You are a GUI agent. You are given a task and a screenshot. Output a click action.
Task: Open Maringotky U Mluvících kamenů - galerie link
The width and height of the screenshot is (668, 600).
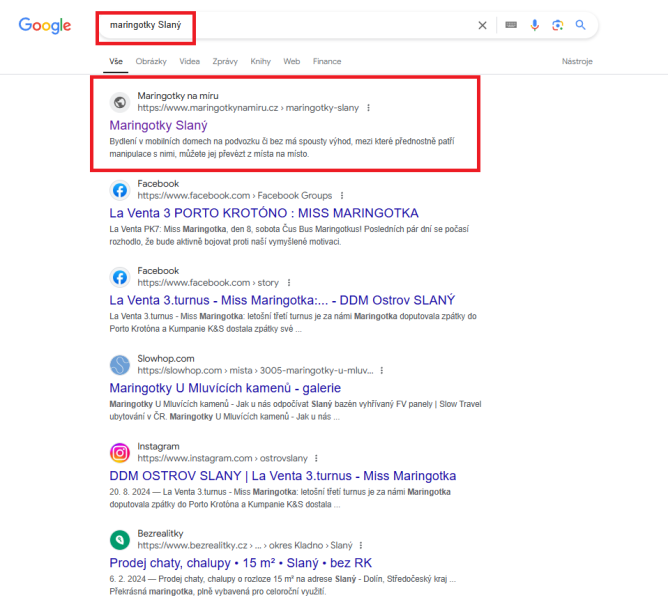pos(225,388)
